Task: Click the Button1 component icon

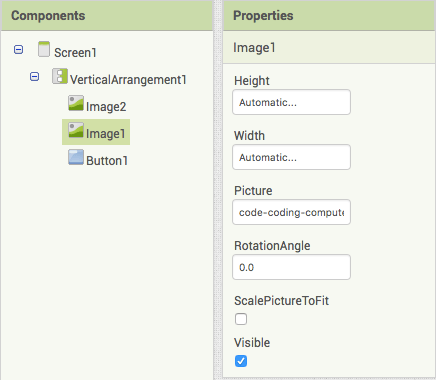Action: (x=76, y=157)
